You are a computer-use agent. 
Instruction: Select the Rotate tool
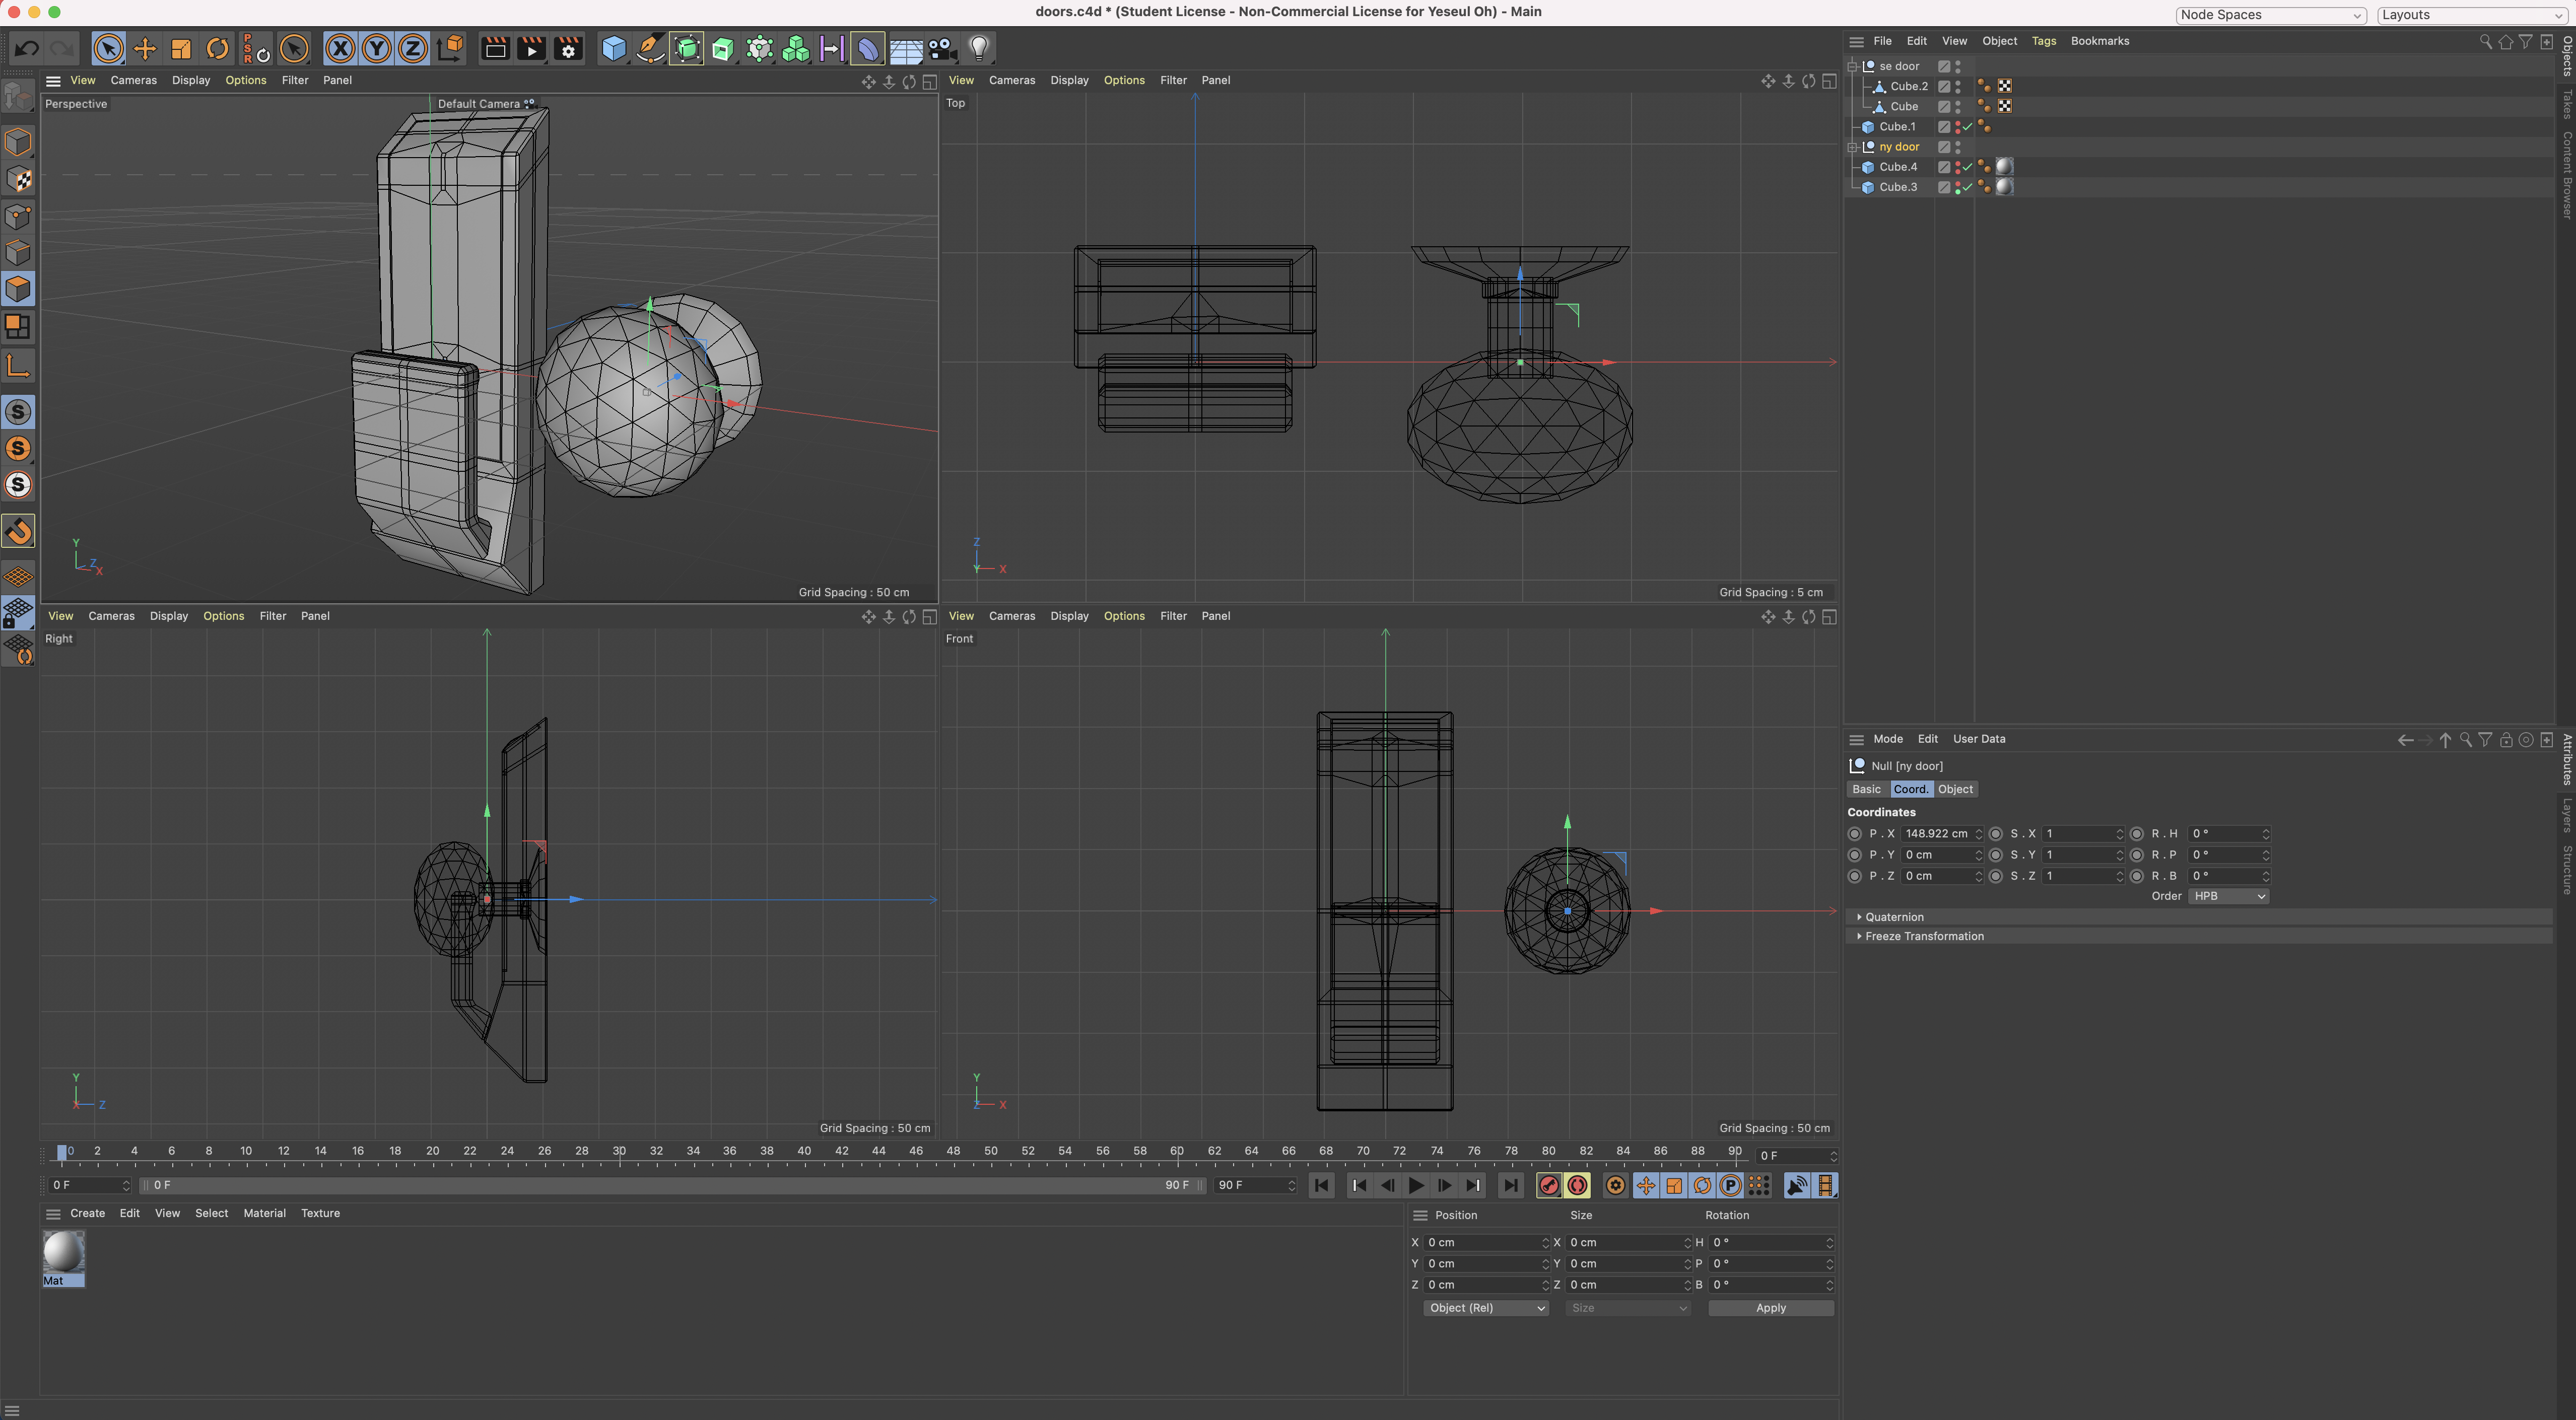[x=217, y=48]
